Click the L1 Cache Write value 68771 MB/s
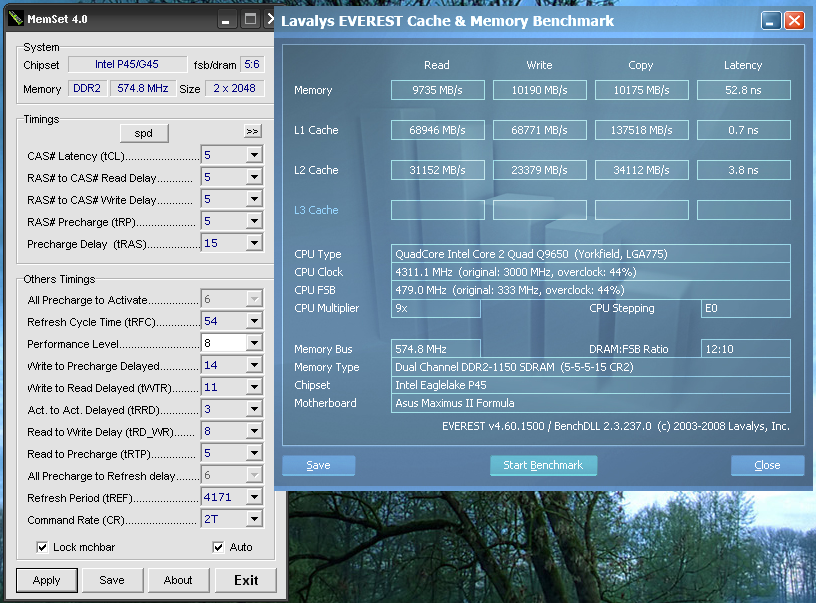 point(540,130)
